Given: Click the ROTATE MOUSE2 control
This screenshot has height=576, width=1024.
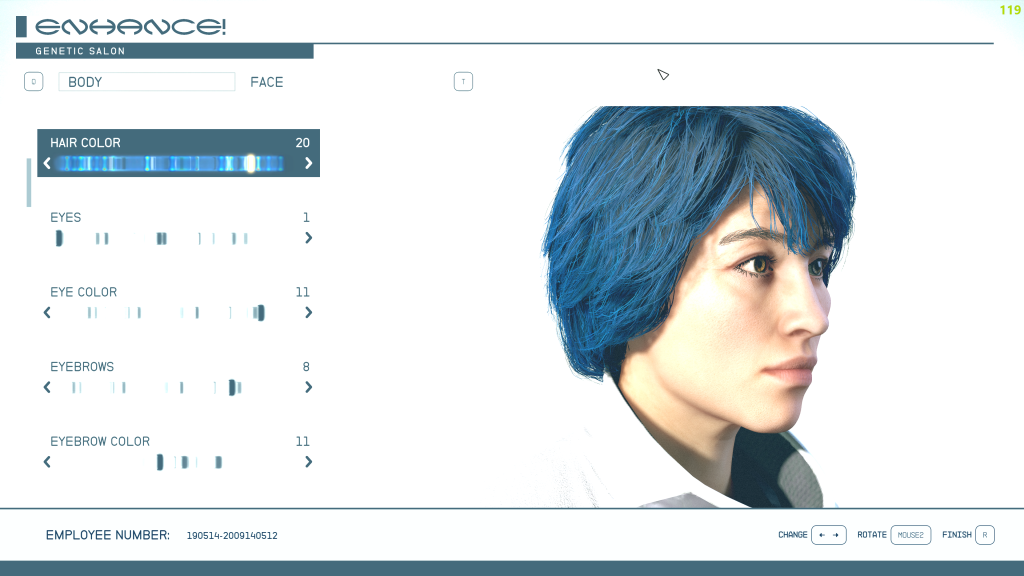Looking at the screenshot, I should (x=910, y=535).
